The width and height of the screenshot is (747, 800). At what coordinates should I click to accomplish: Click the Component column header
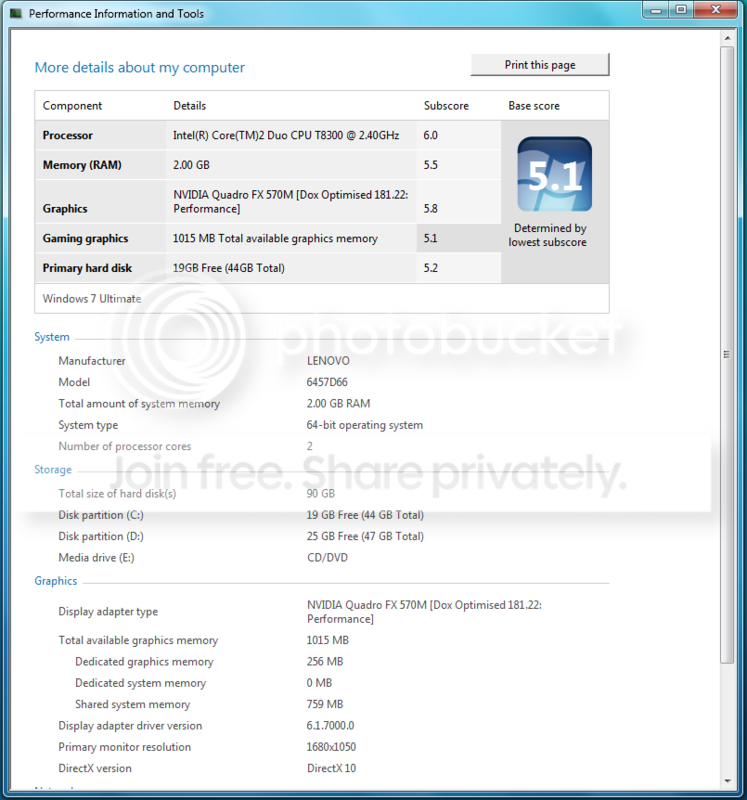pyautogui.click(x=72, y=106)
